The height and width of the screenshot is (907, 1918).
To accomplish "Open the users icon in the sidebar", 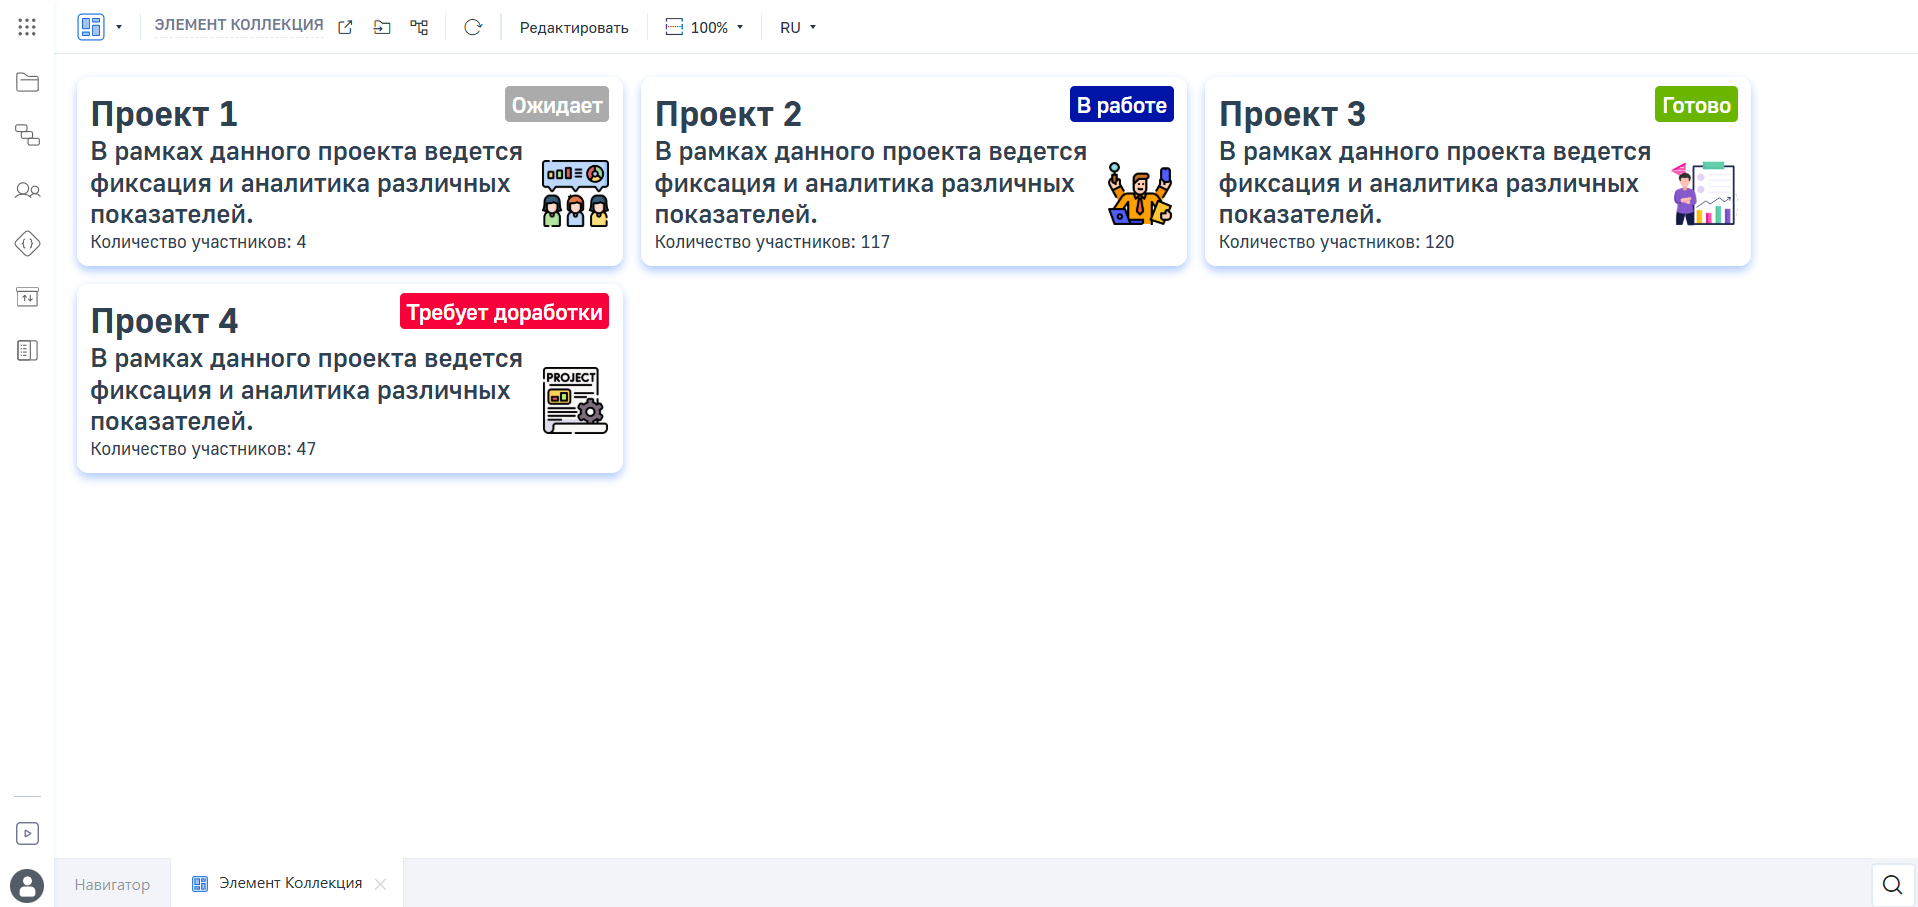I will click(27, 190).
